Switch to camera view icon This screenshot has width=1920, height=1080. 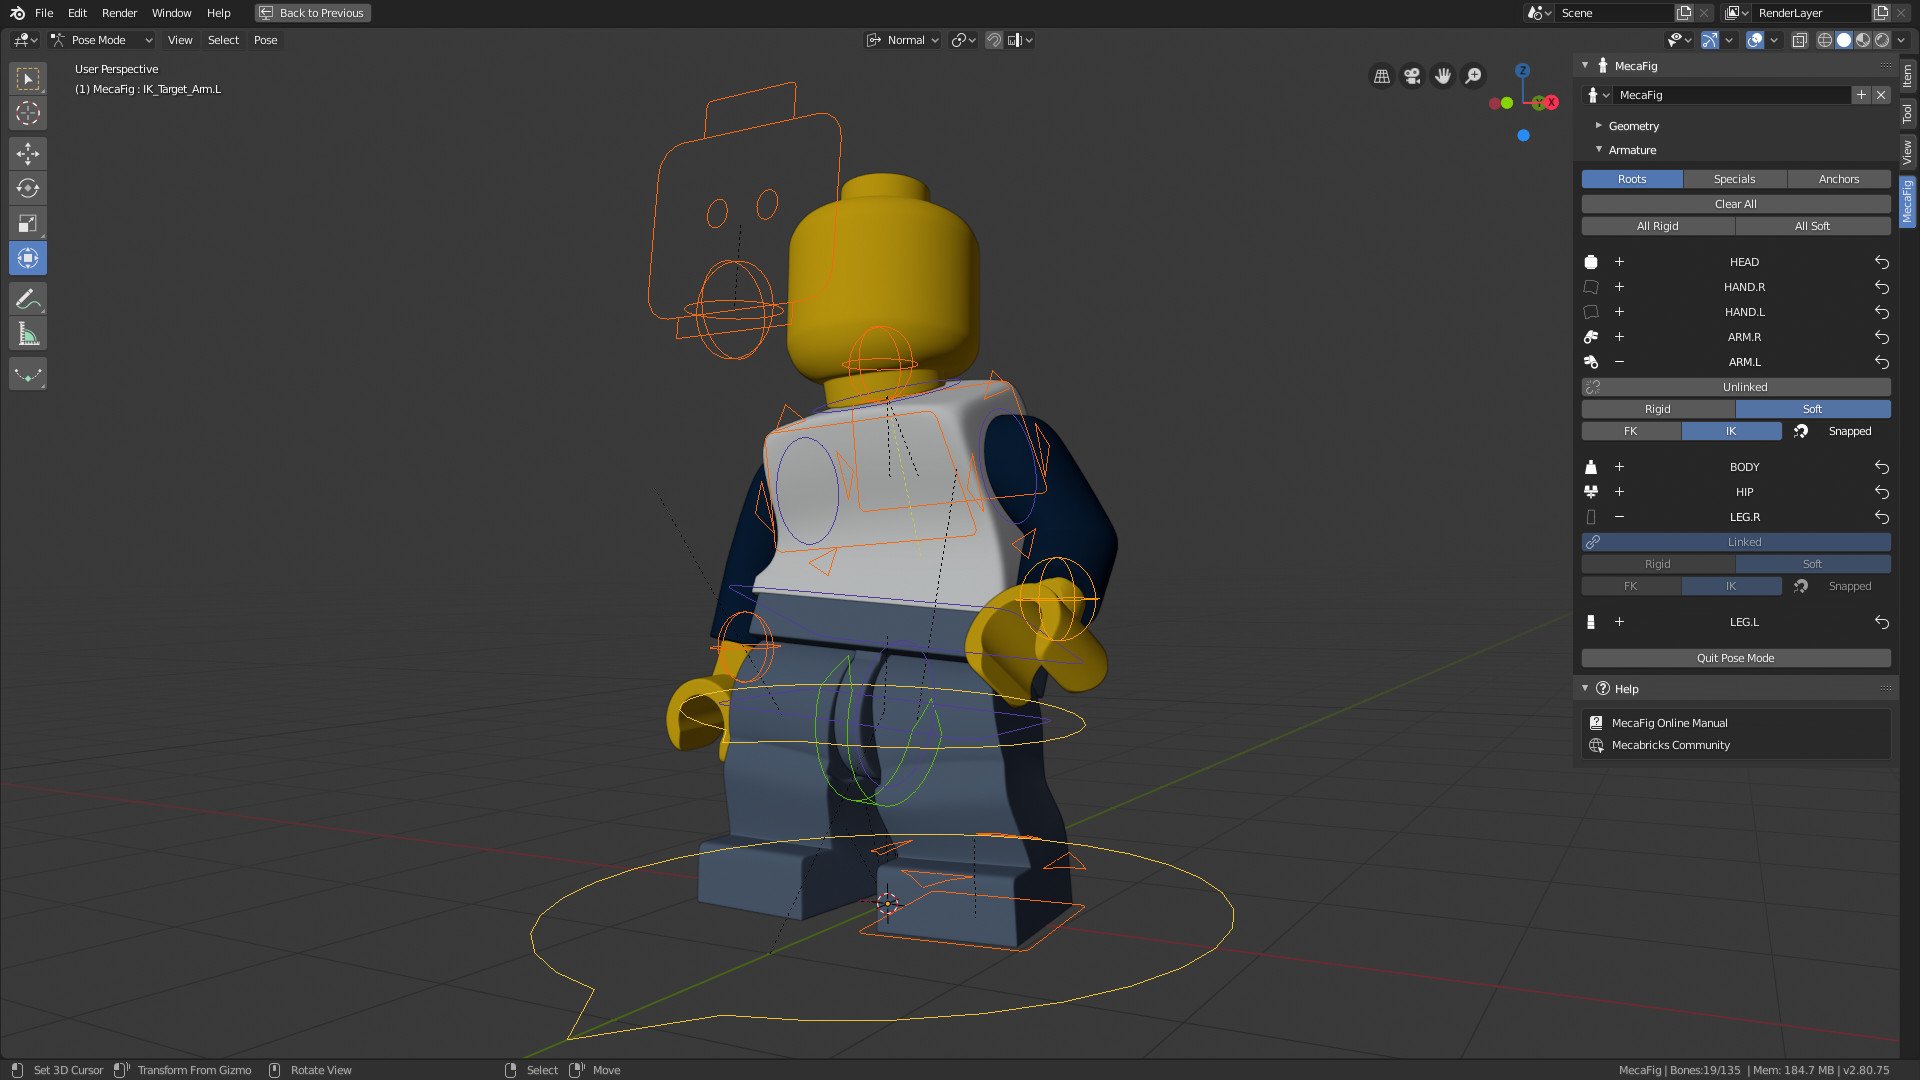tap(1412, 76)
